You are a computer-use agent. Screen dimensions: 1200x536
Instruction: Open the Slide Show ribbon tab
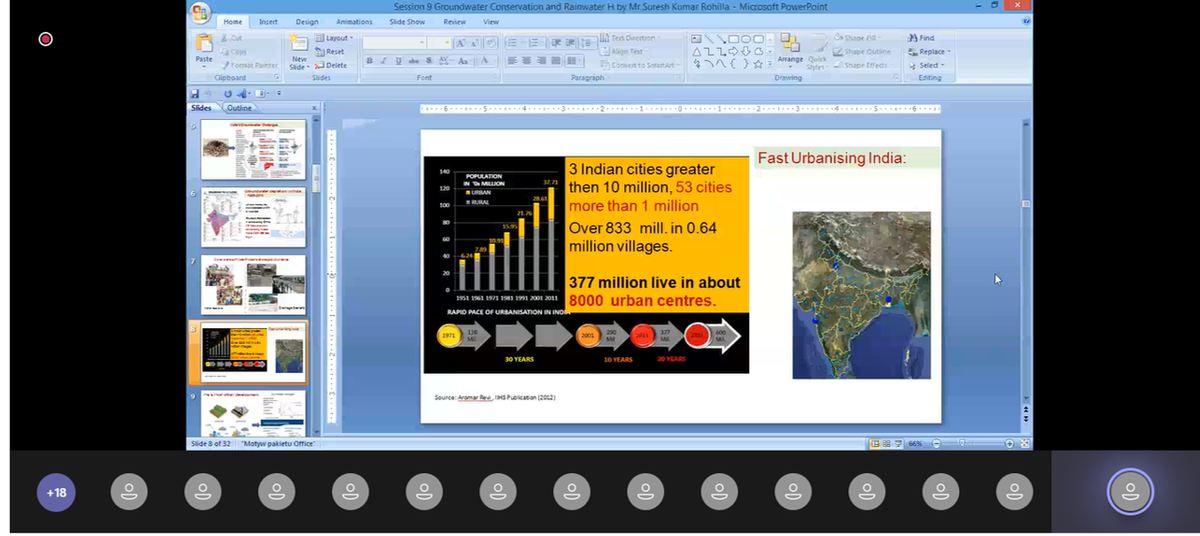tap(407, 21)
